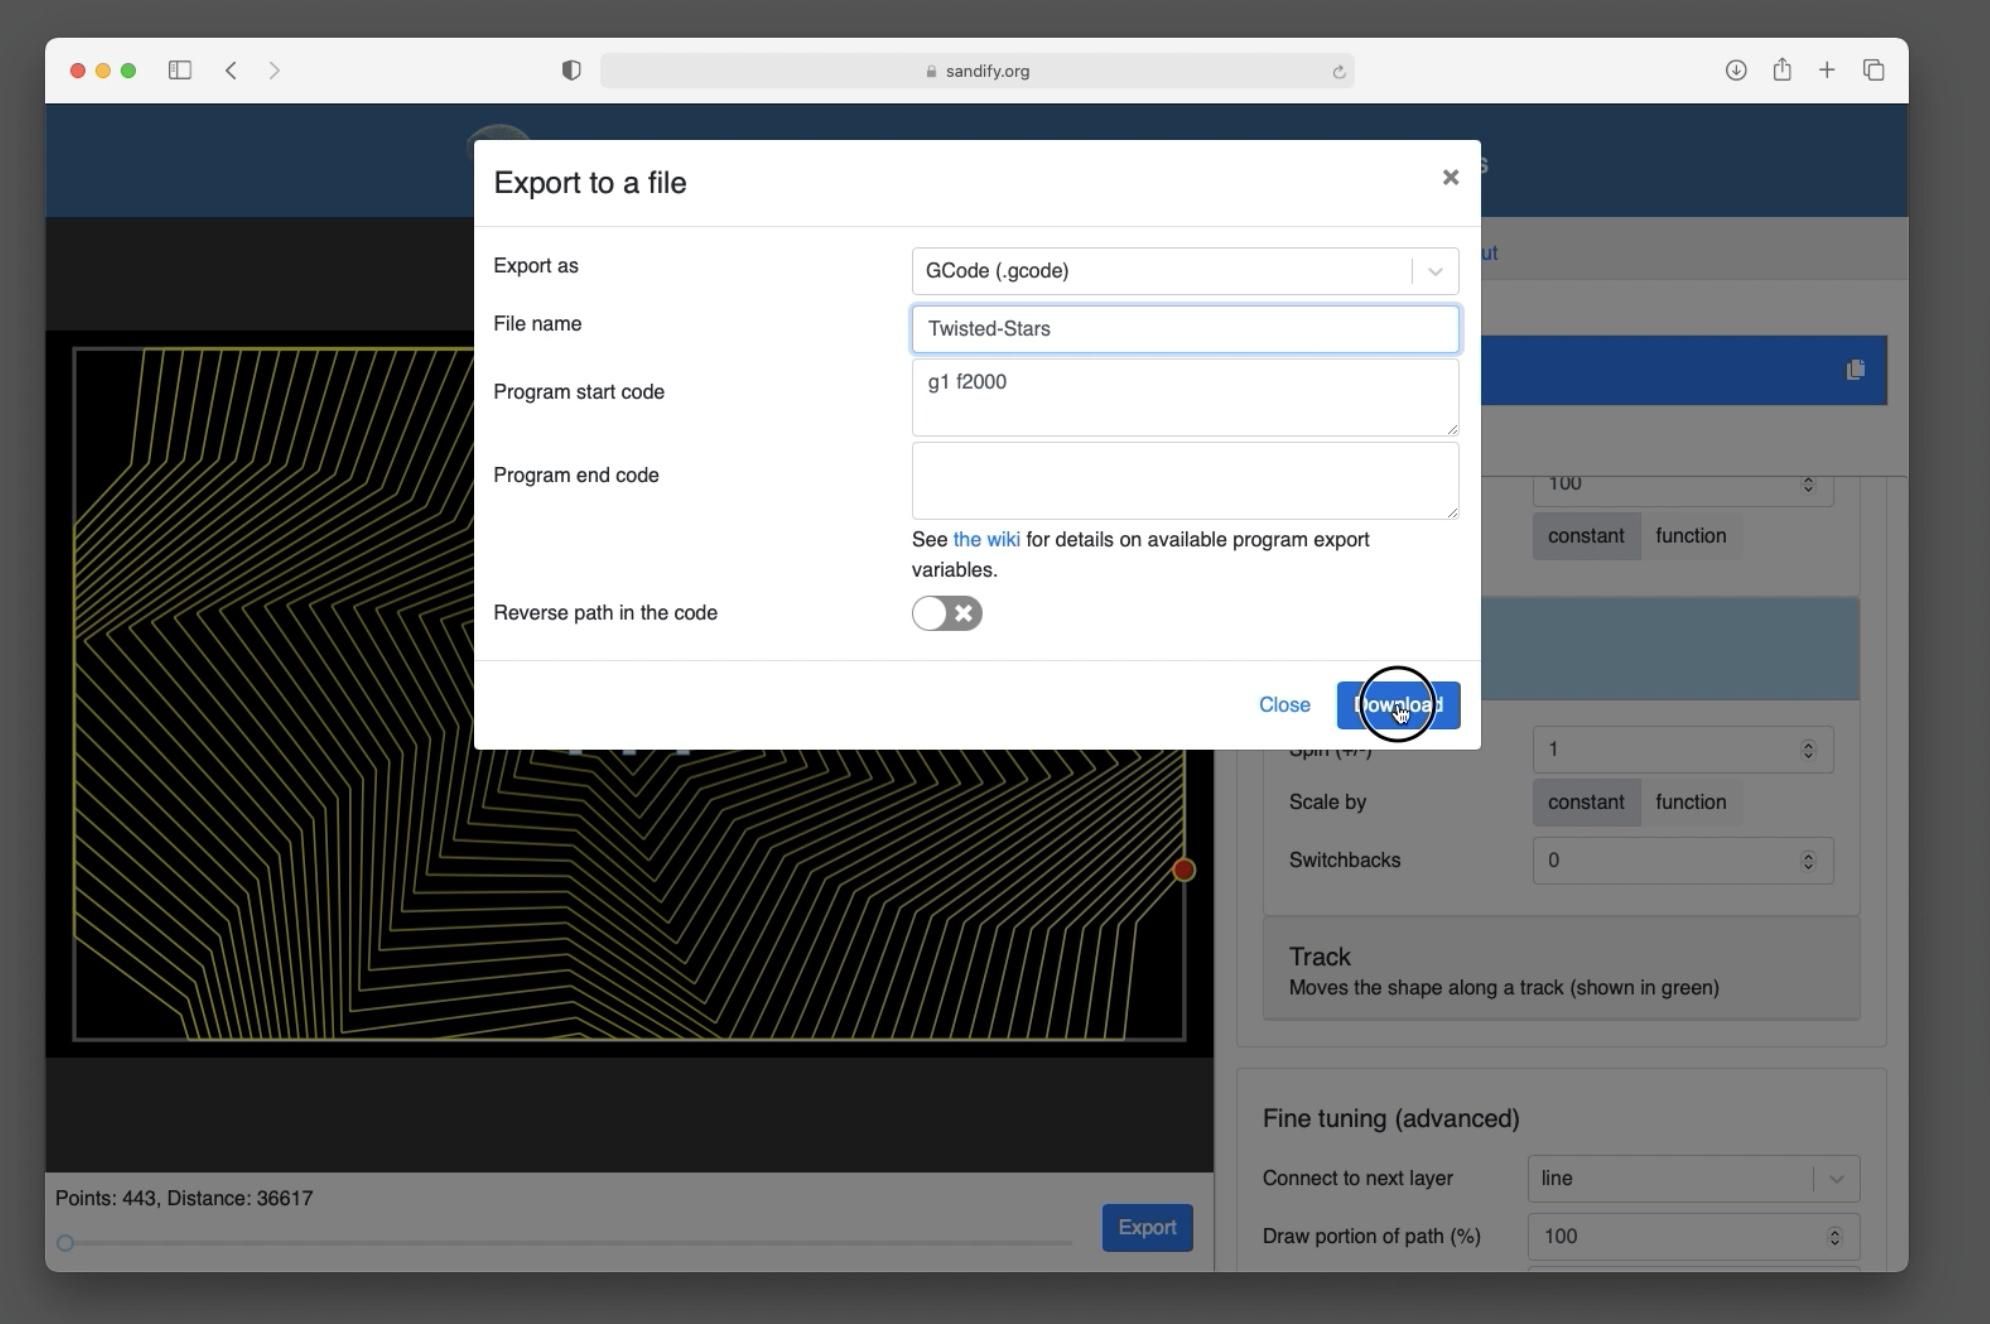Click the Twisted-Stars file name field
The image size is (1990, 1324).
point(1185,329)
